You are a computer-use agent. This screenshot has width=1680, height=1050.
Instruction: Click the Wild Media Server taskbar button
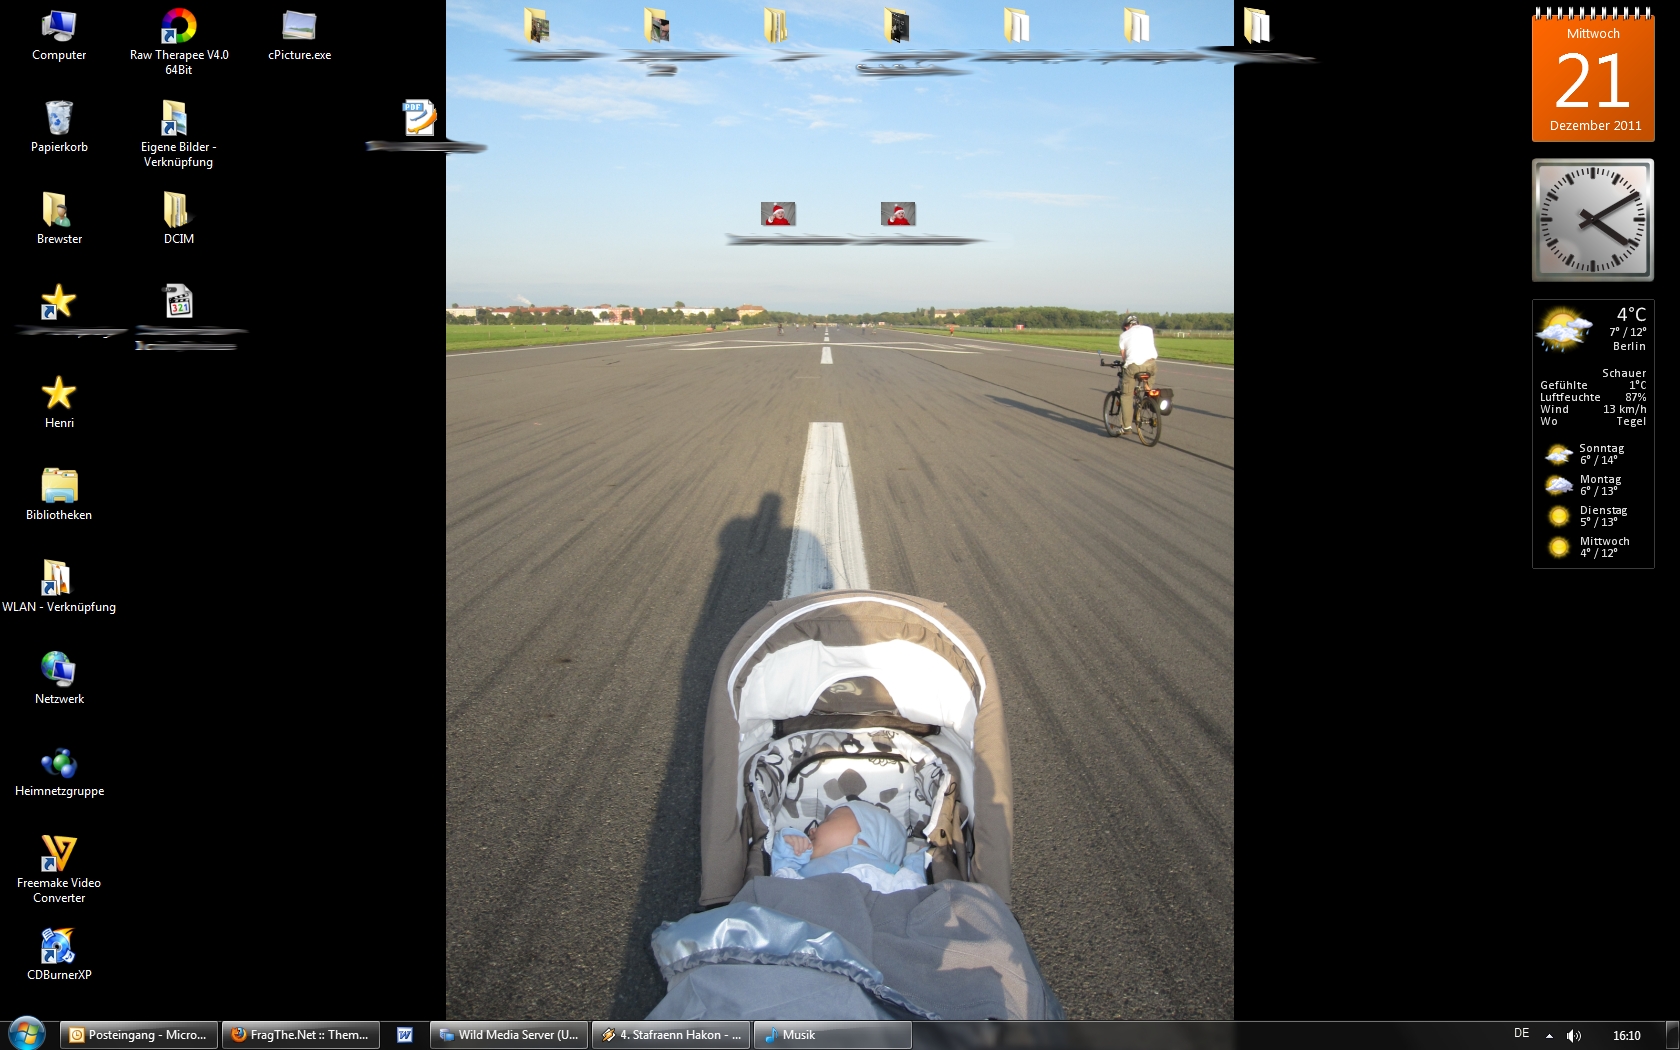click(x=510, y=1035)
